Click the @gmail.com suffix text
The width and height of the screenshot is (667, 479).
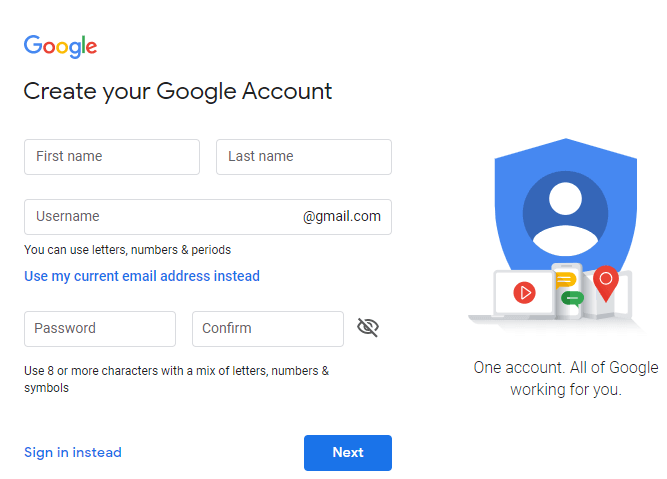(x=342, y=217)
